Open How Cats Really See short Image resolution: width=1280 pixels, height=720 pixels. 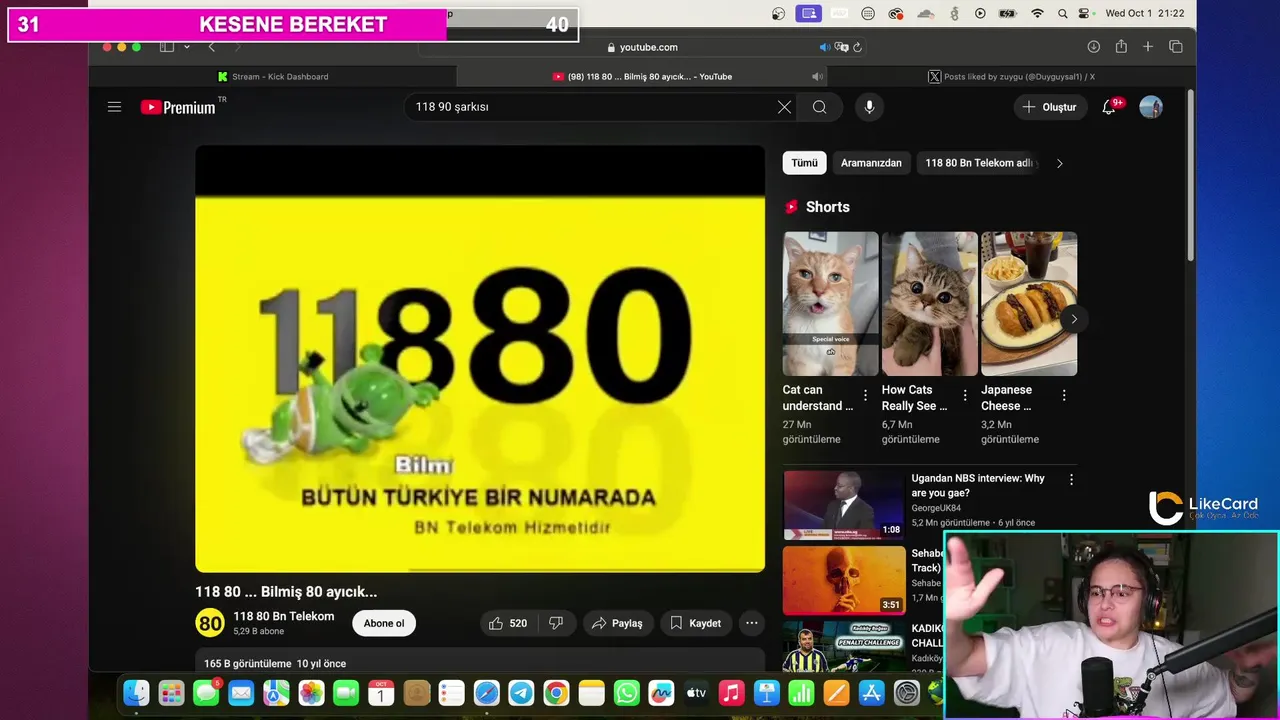[929, 304]
